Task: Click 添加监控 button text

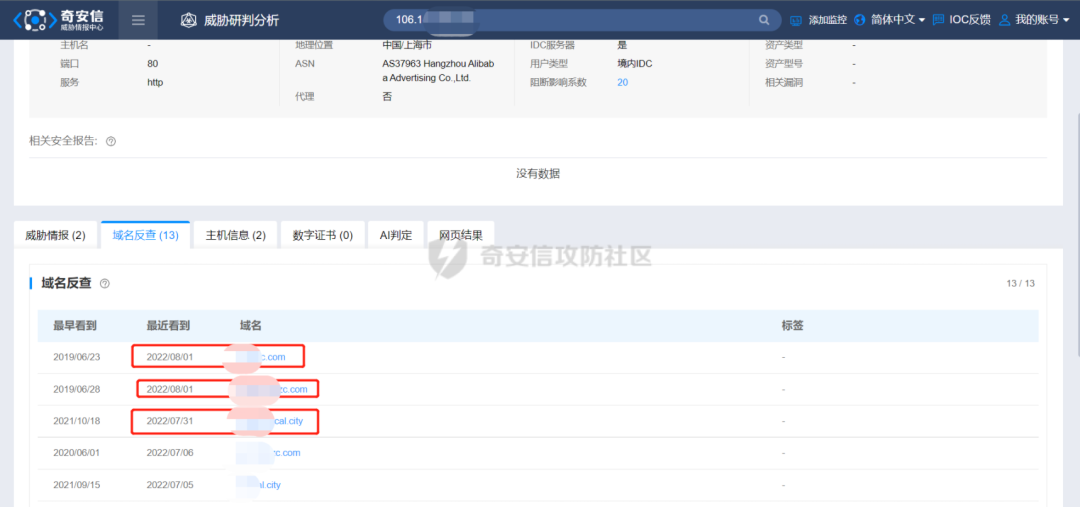Action: pos(828,20)
